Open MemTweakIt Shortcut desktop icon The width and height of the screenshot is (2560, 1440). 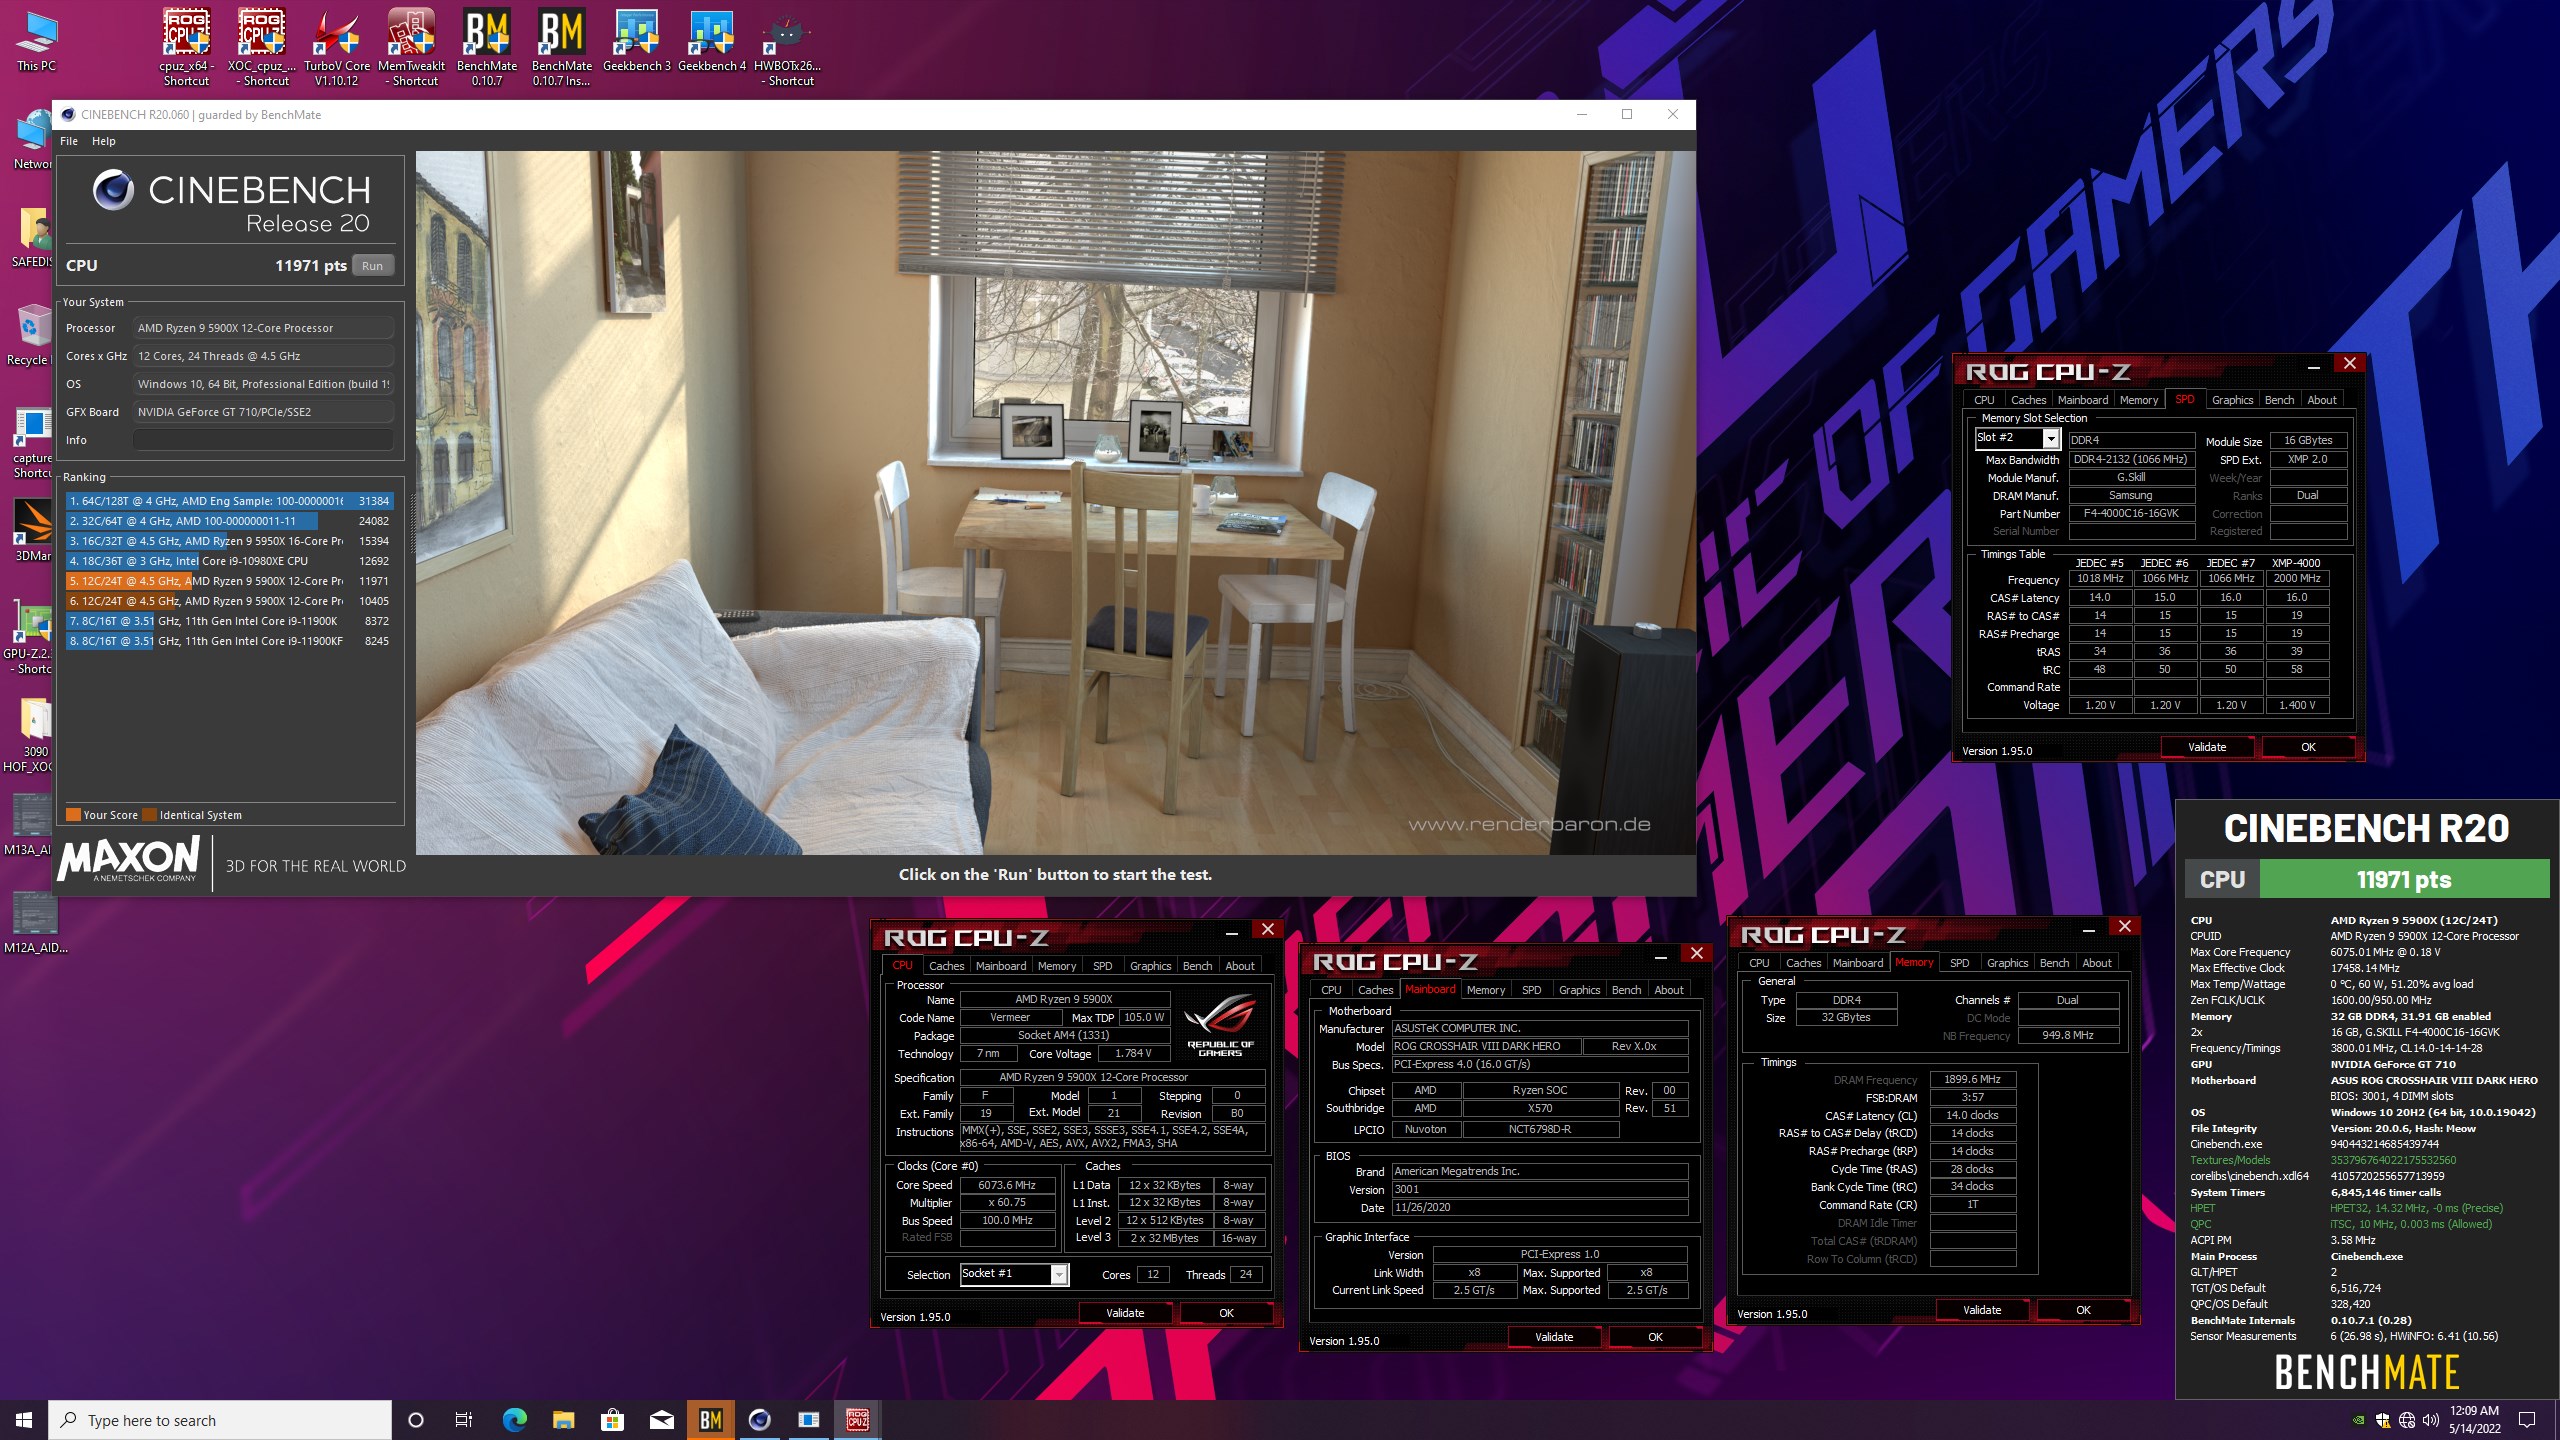[x=411, y=47]
